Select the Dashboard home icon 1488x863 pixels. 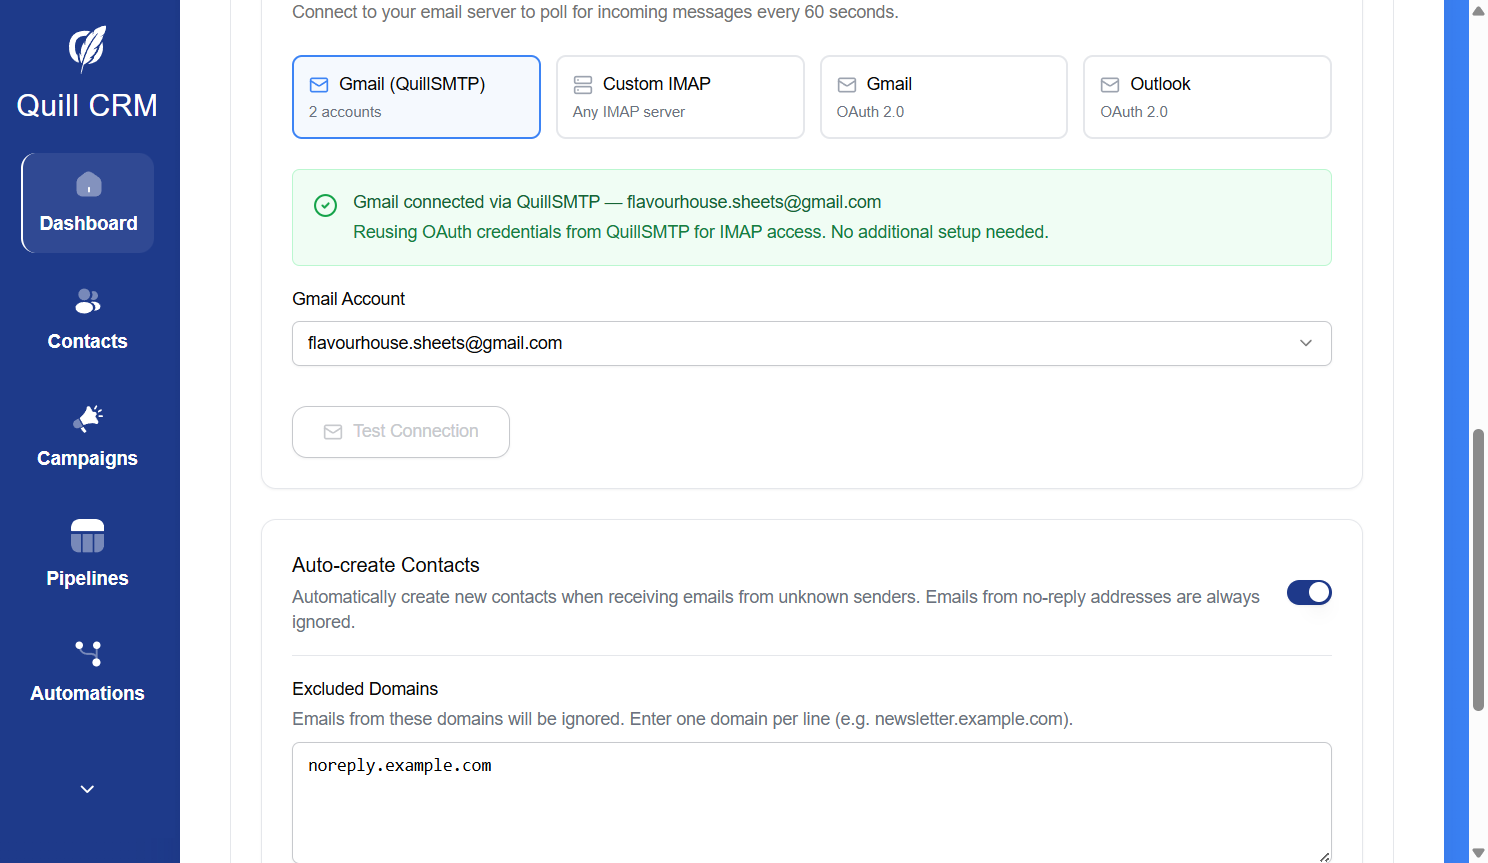(x=87, y=185)
